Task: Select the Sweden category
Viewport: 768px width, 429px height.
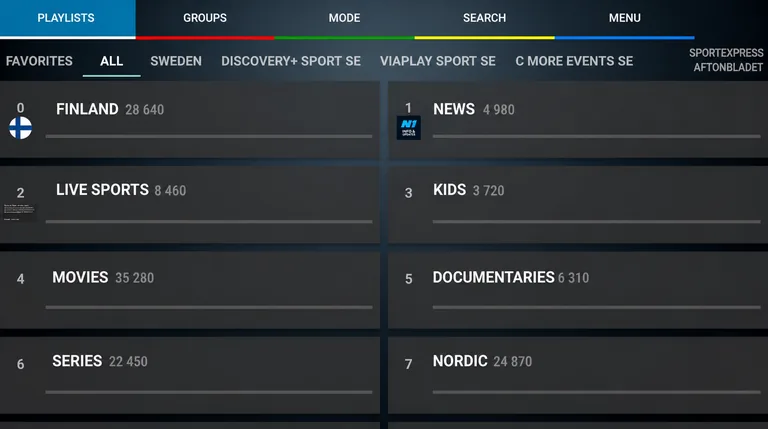Action: pyautogui.click(x=176, y=61)
